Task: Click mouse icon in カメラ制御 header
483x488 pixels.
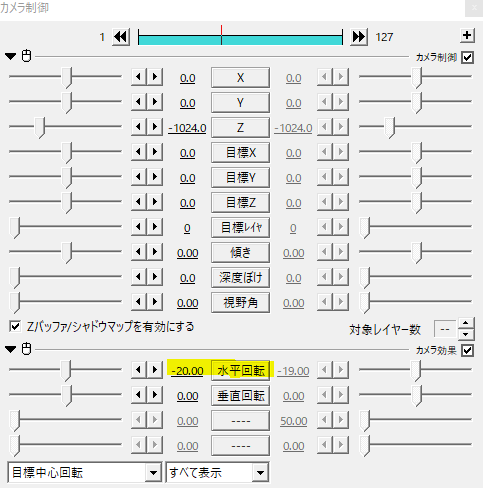Action: tap(27, 56)
